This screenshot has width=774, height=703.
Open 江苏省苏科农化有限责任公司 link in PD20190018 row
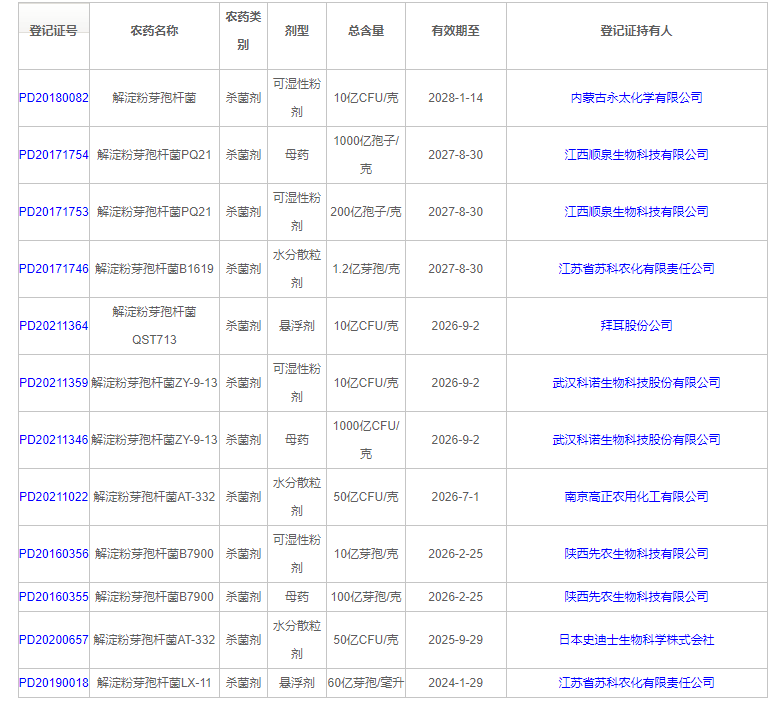pos(636,683)
